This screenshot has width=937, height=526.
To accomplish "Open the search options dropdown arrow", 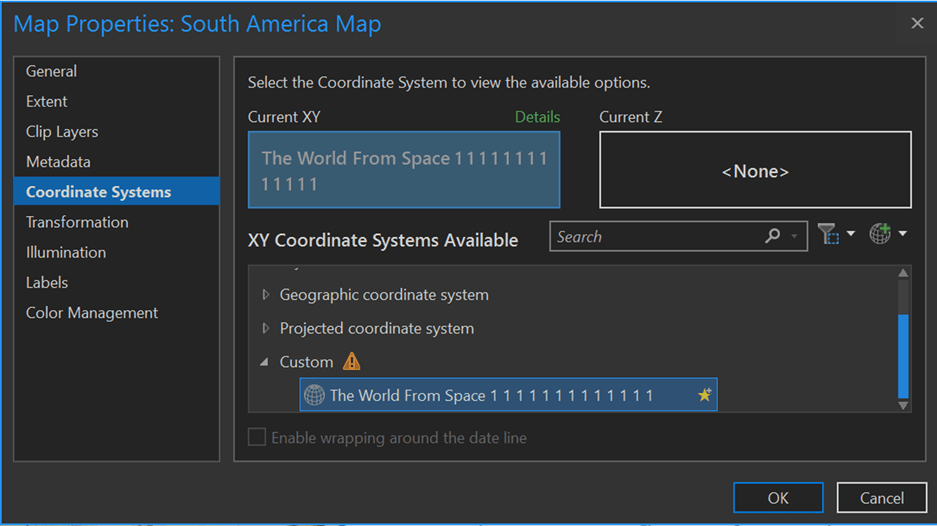I will point(795,237).
